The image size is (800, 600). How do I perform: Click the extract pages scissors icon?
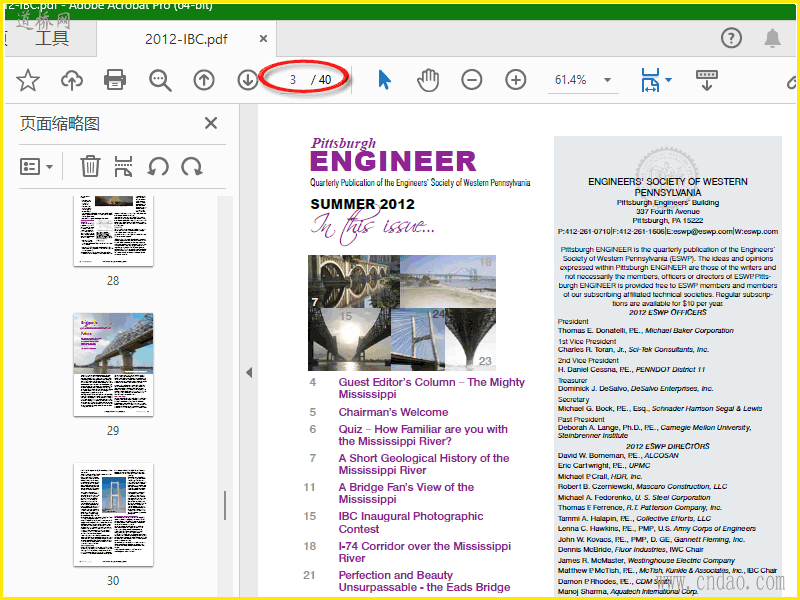(123, 166)
